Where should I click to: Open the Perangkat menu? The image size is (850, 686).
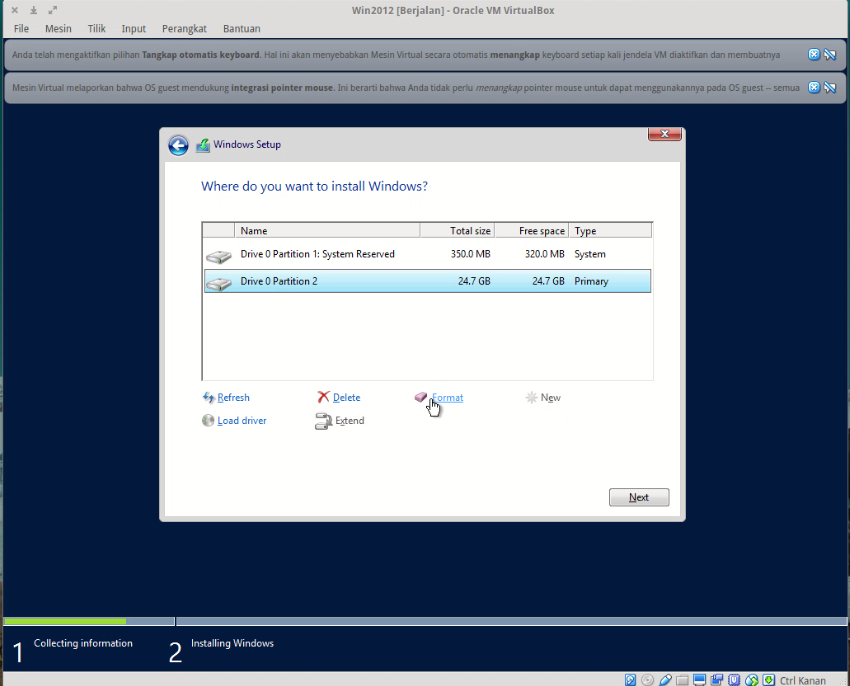(x=184, y=28)
